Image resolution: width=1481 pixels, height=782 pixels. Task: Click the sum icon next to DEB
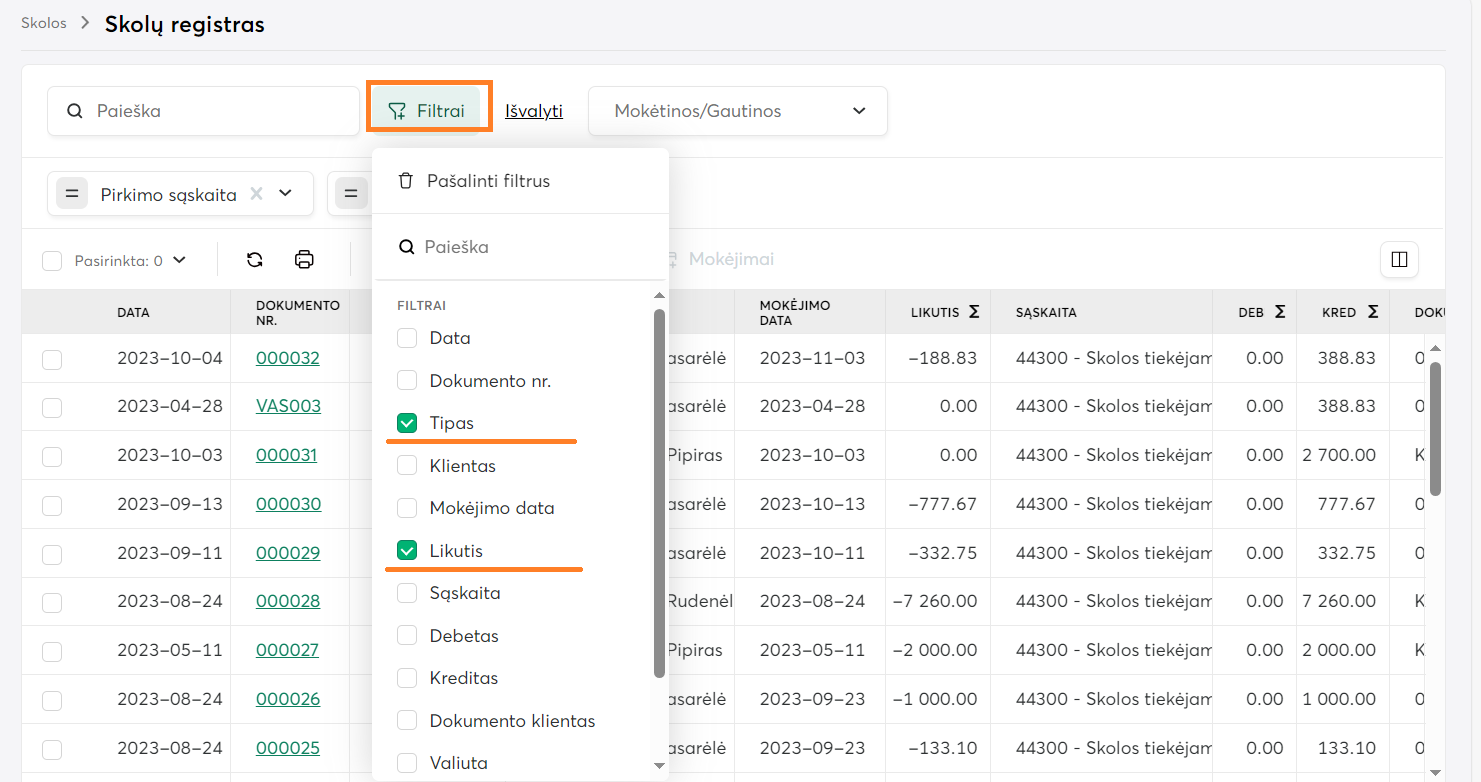coord(1279,312)
